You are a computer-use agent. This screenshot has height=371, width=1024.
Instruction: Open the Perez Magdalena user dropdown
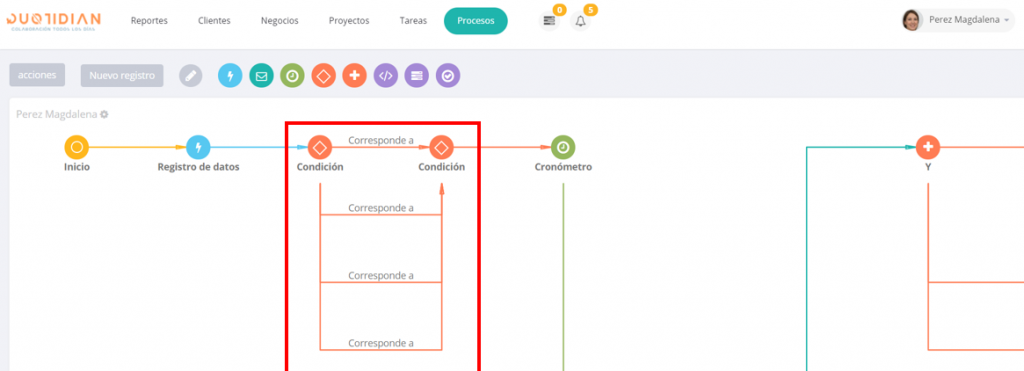click(957, 20)
